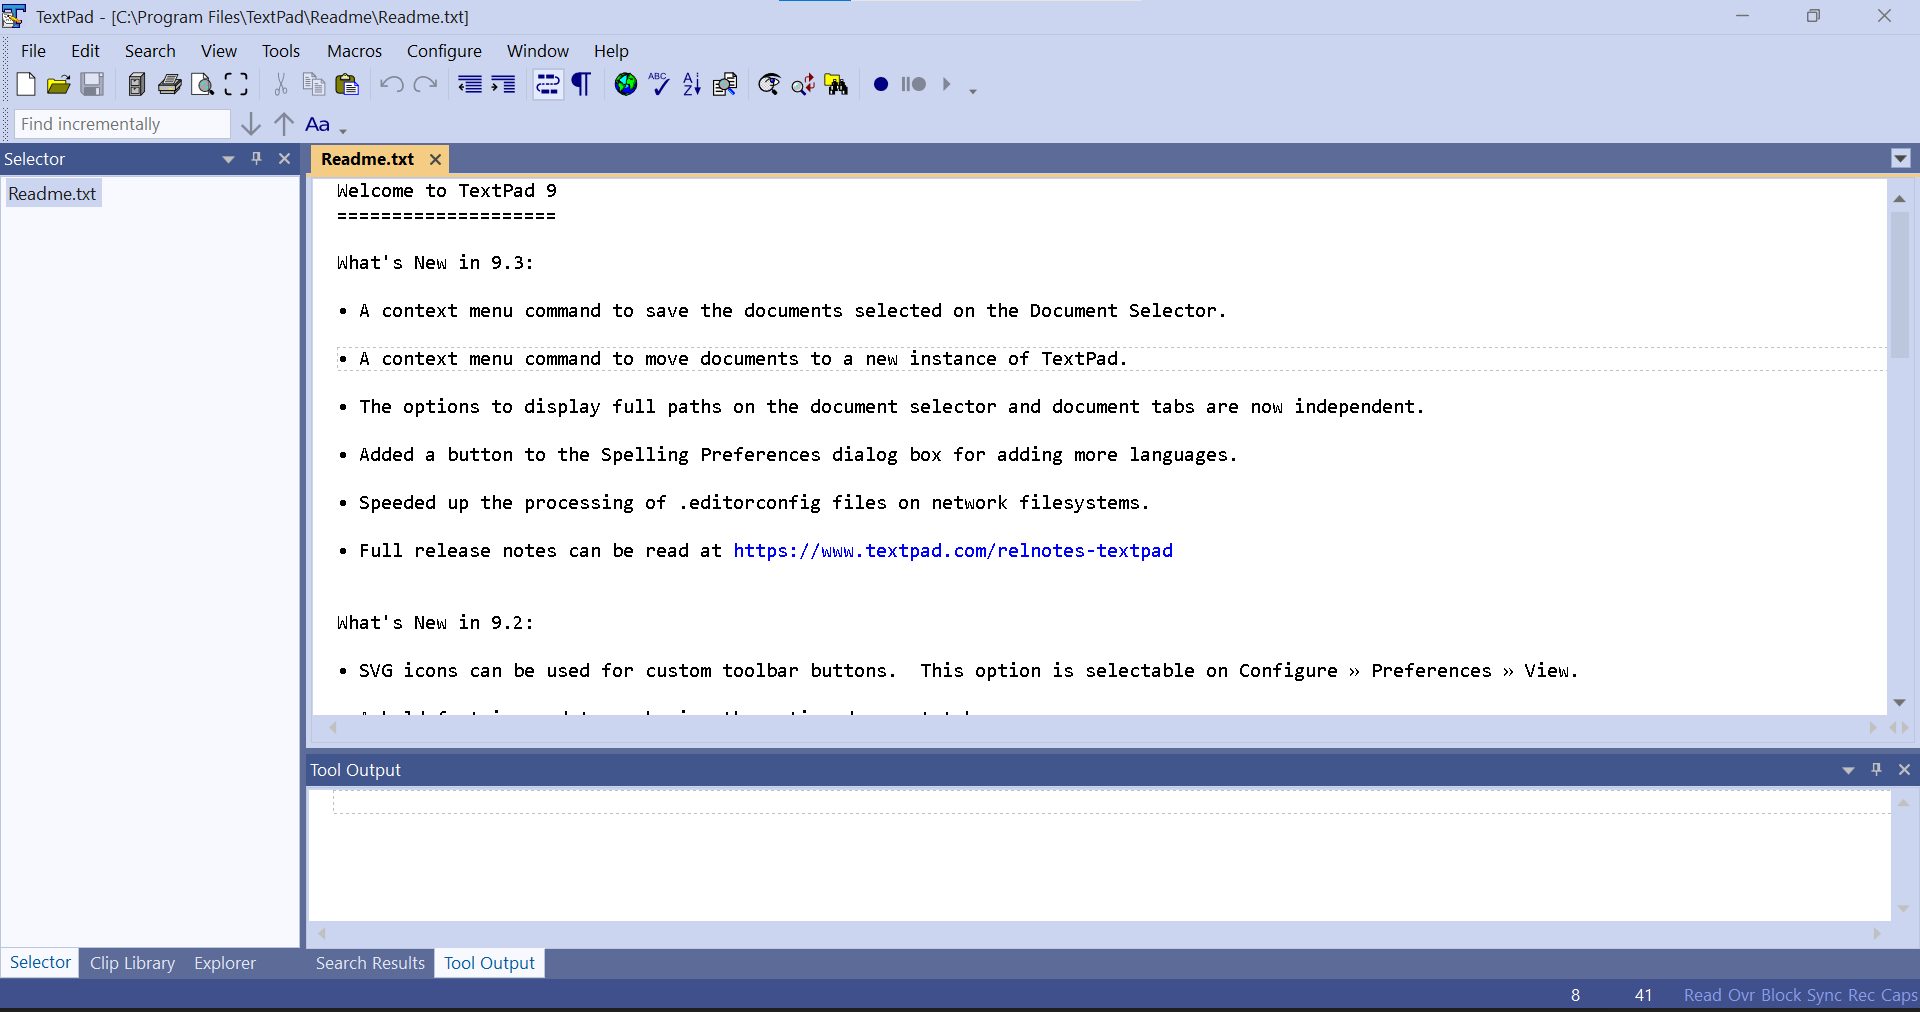1920x1012 pixels.
Task: Click the play macro triangle icon
Action: point(946,84)
